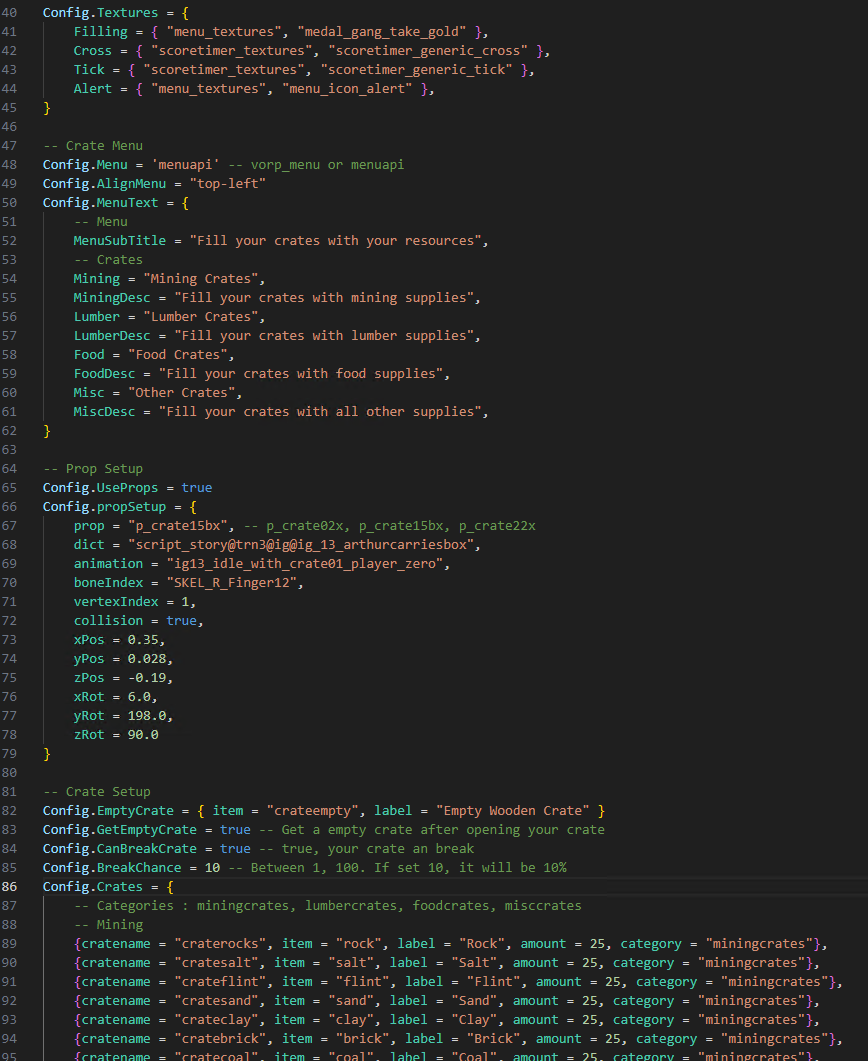Click the "-- Prop Setup" comment line
This screenshot has width=868, height=1061.
tap(92, 469)
